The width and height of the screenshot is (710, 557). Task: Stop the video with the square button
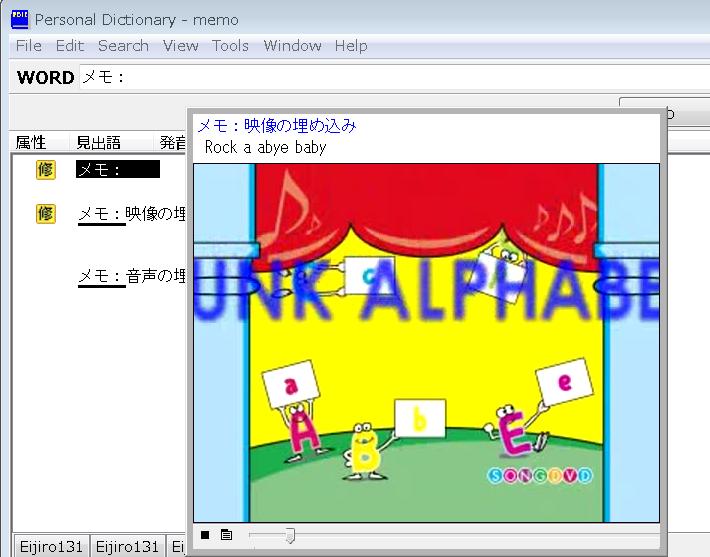click(x=205, y=535)
